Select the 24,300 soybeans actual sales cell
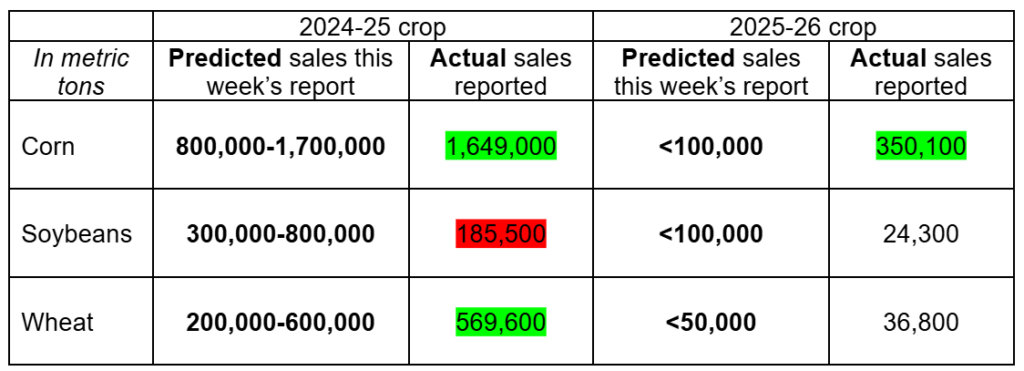Viewport: 1024px width, 371px height. point(920,234)
